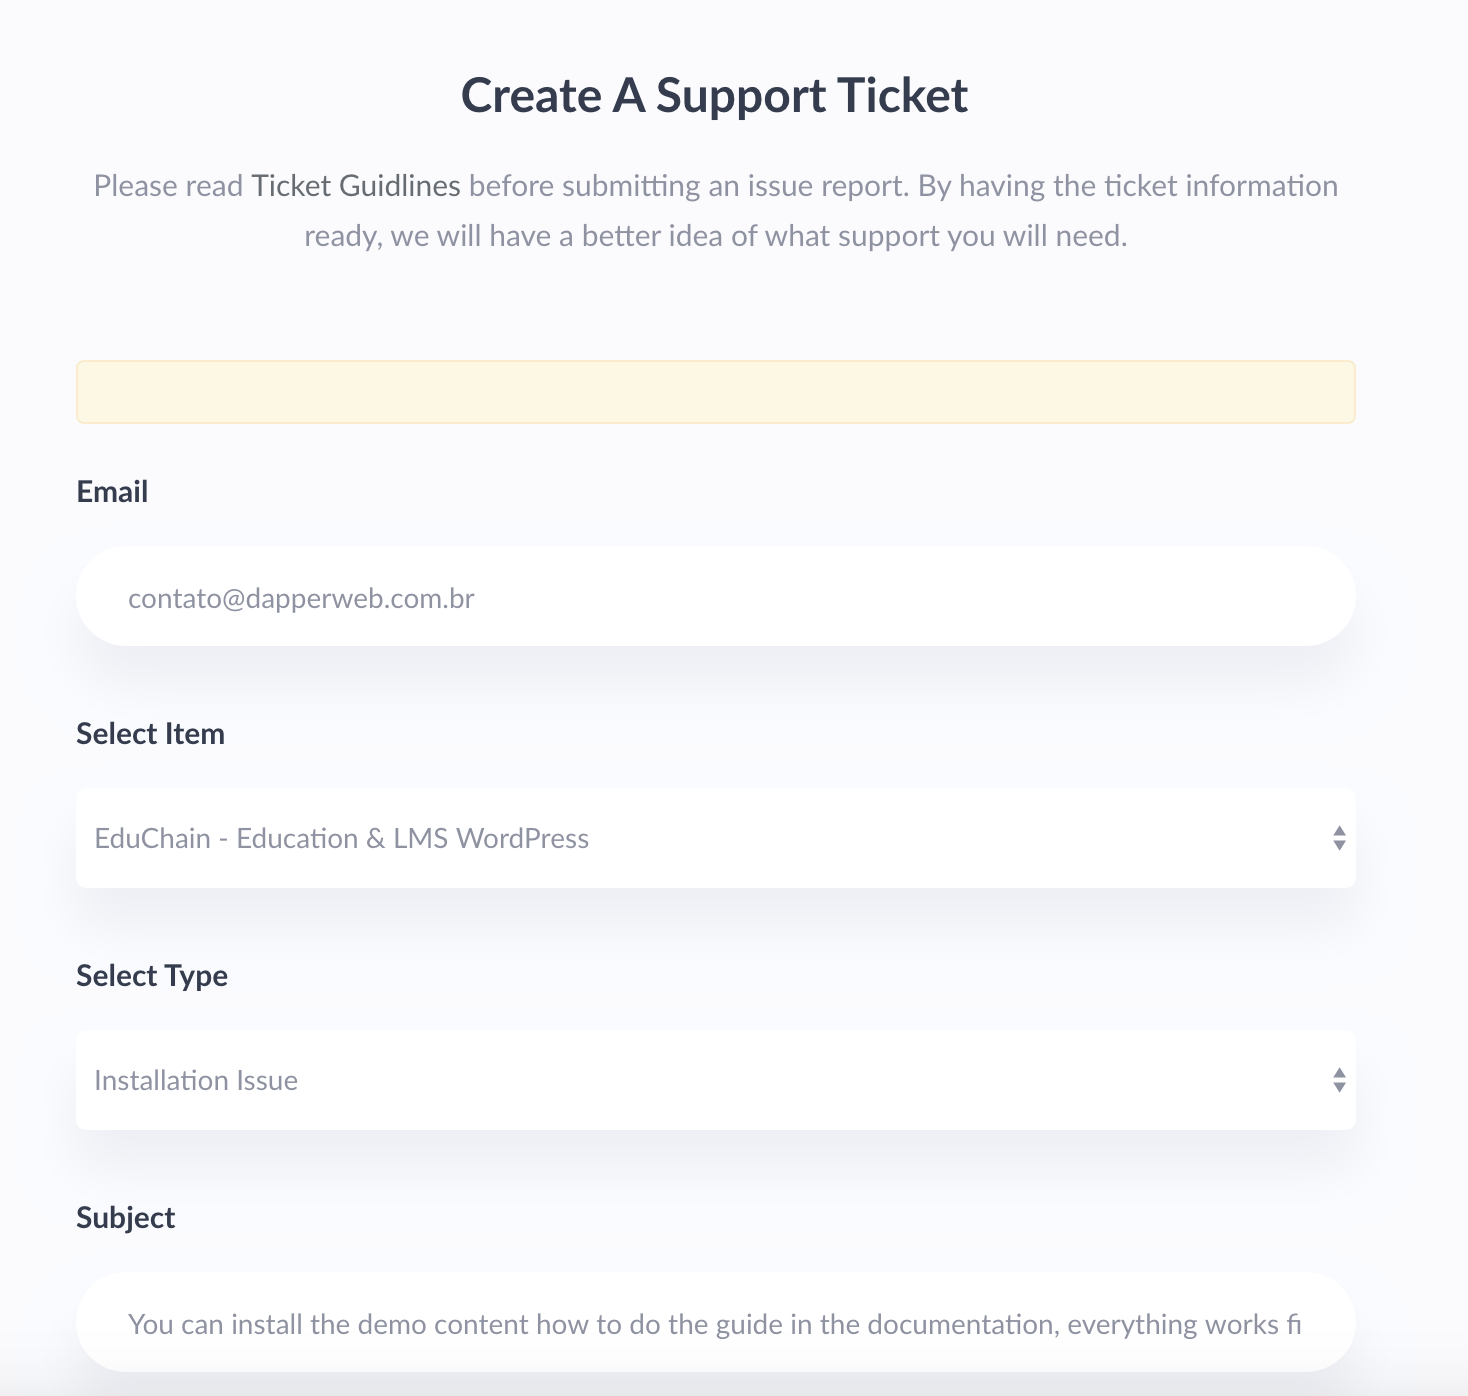Focus the Email input field

[715, 597]
